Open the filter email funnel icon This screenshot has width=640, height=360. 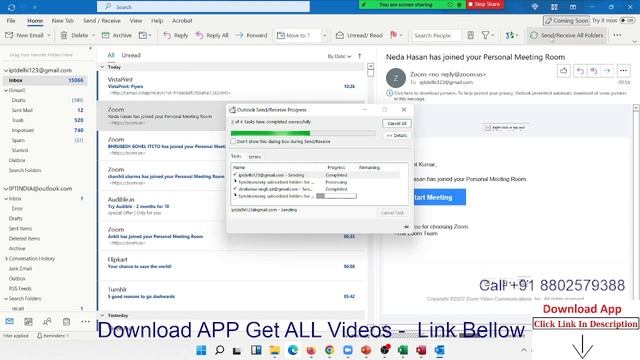point(485,36)
